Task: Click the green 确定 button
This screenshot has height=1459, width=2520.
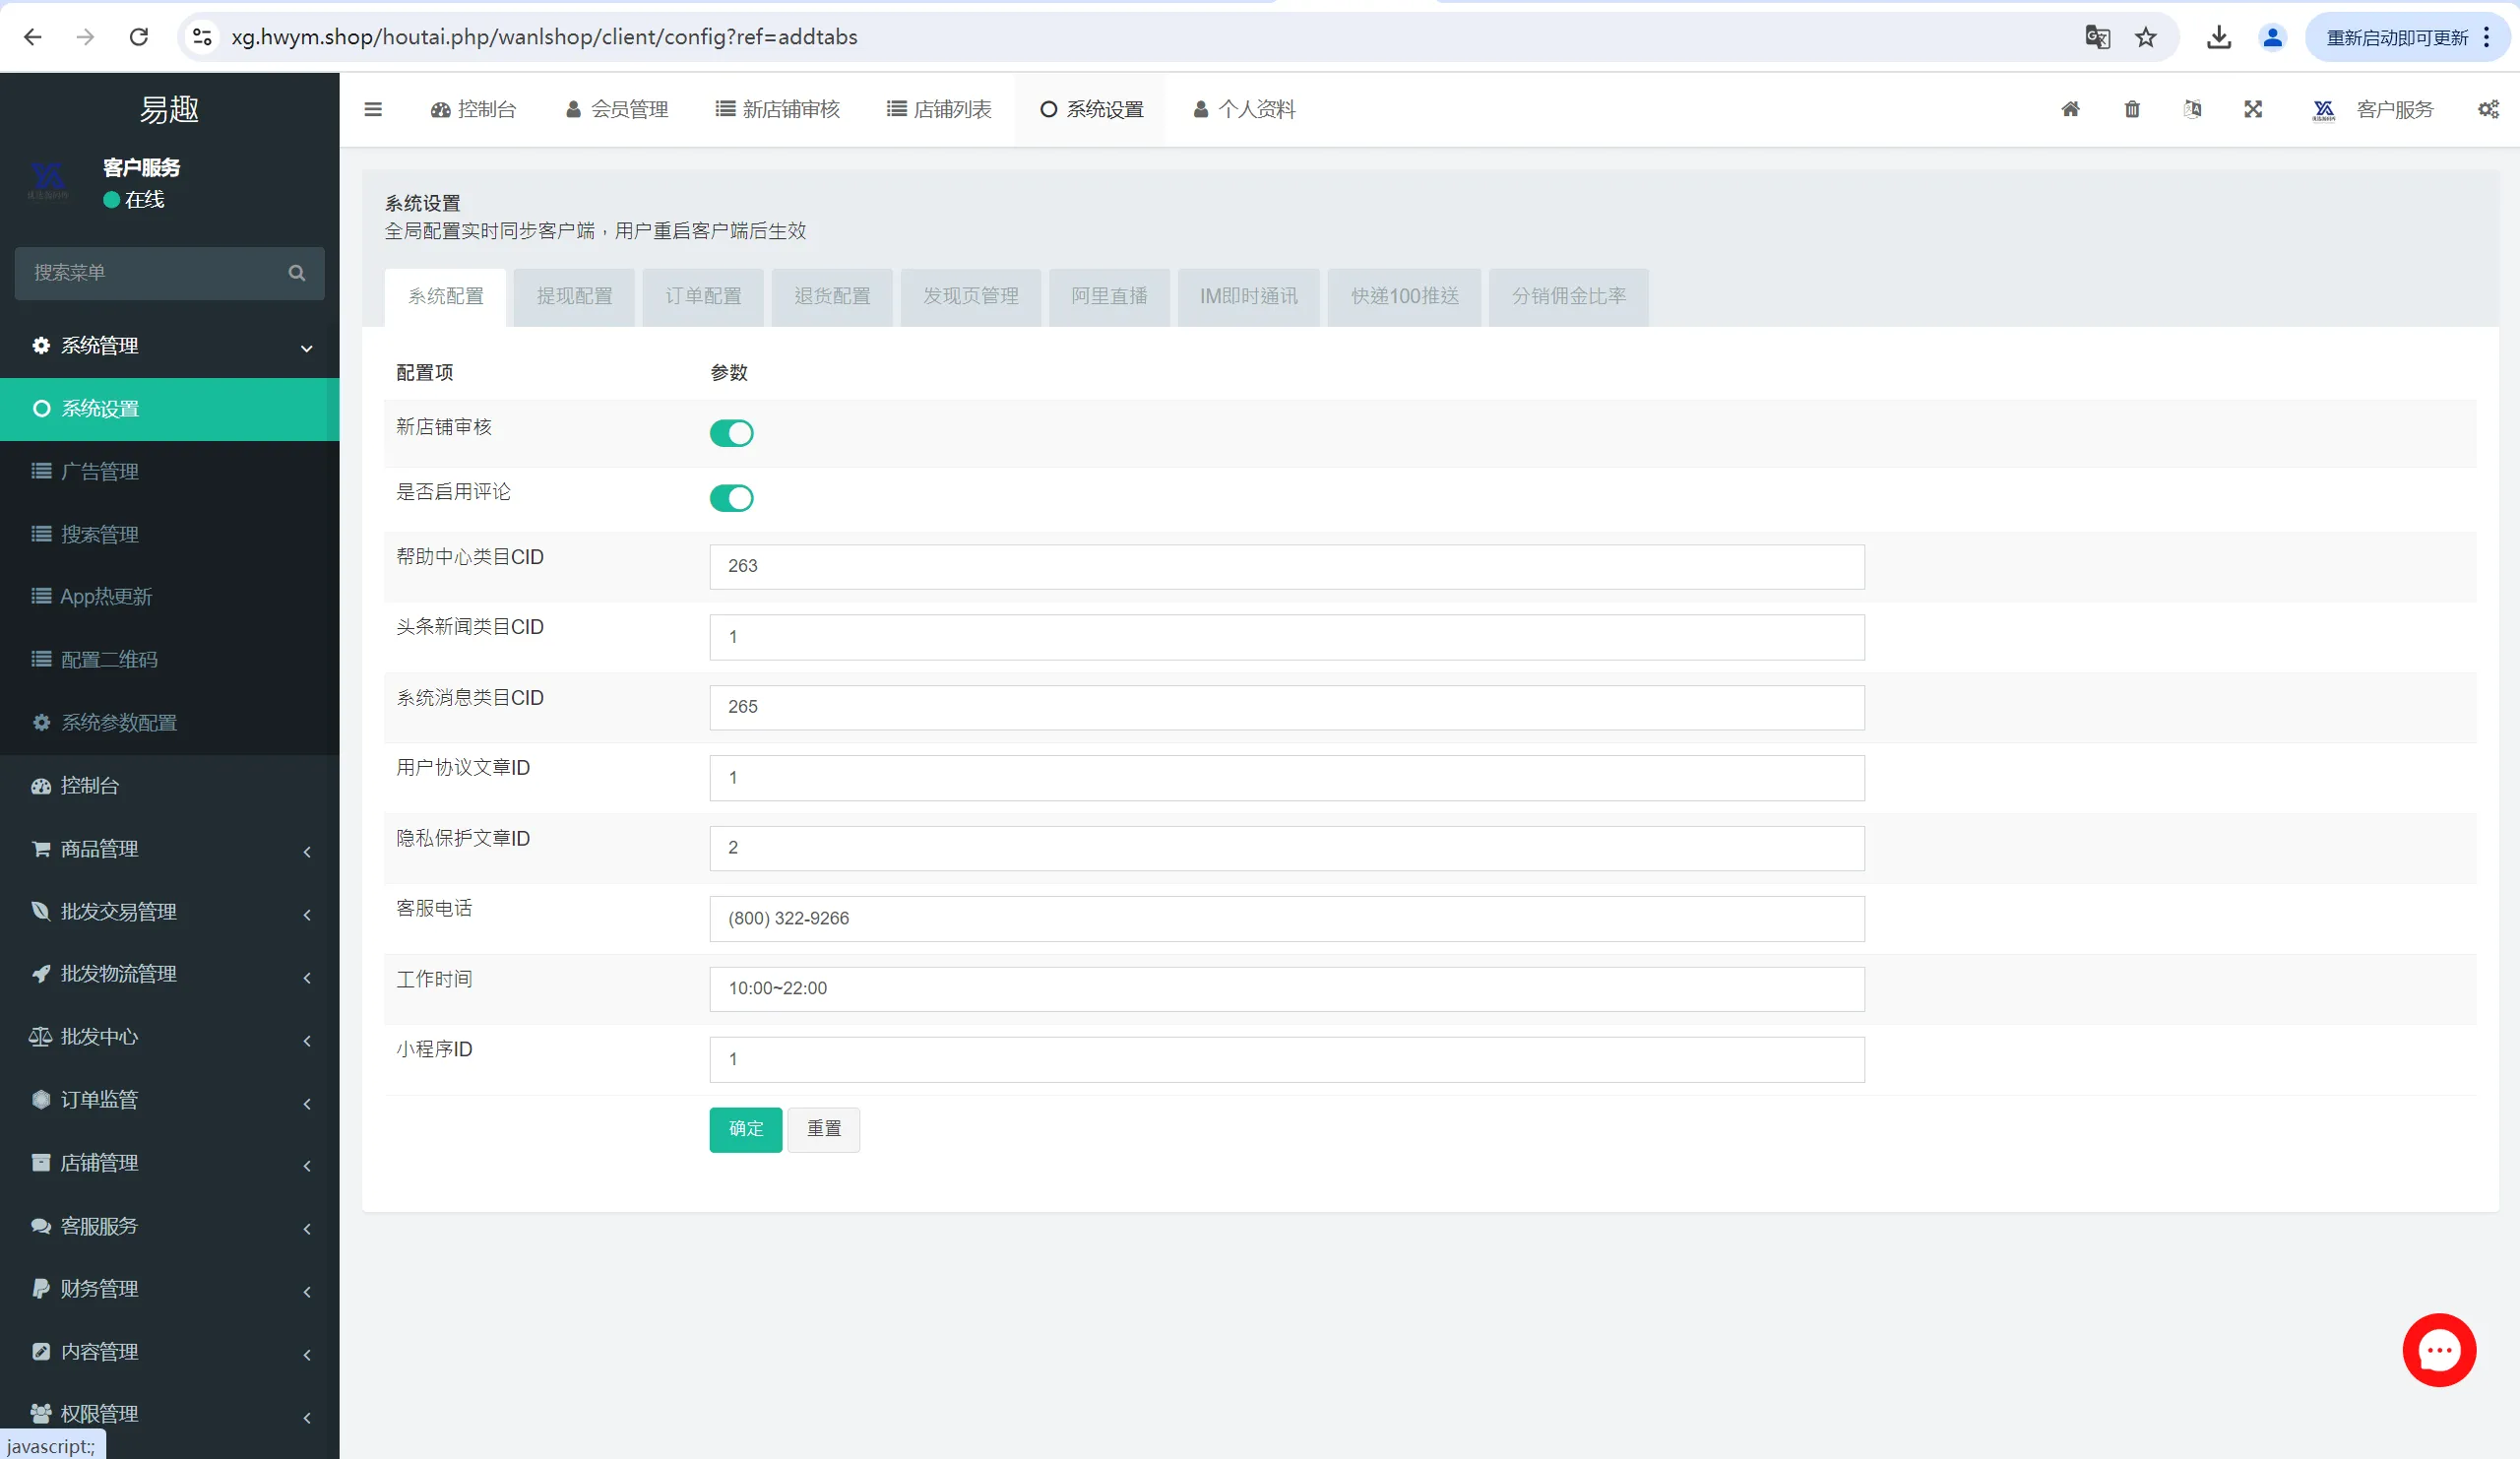Action: click(x=745, y=1129)
